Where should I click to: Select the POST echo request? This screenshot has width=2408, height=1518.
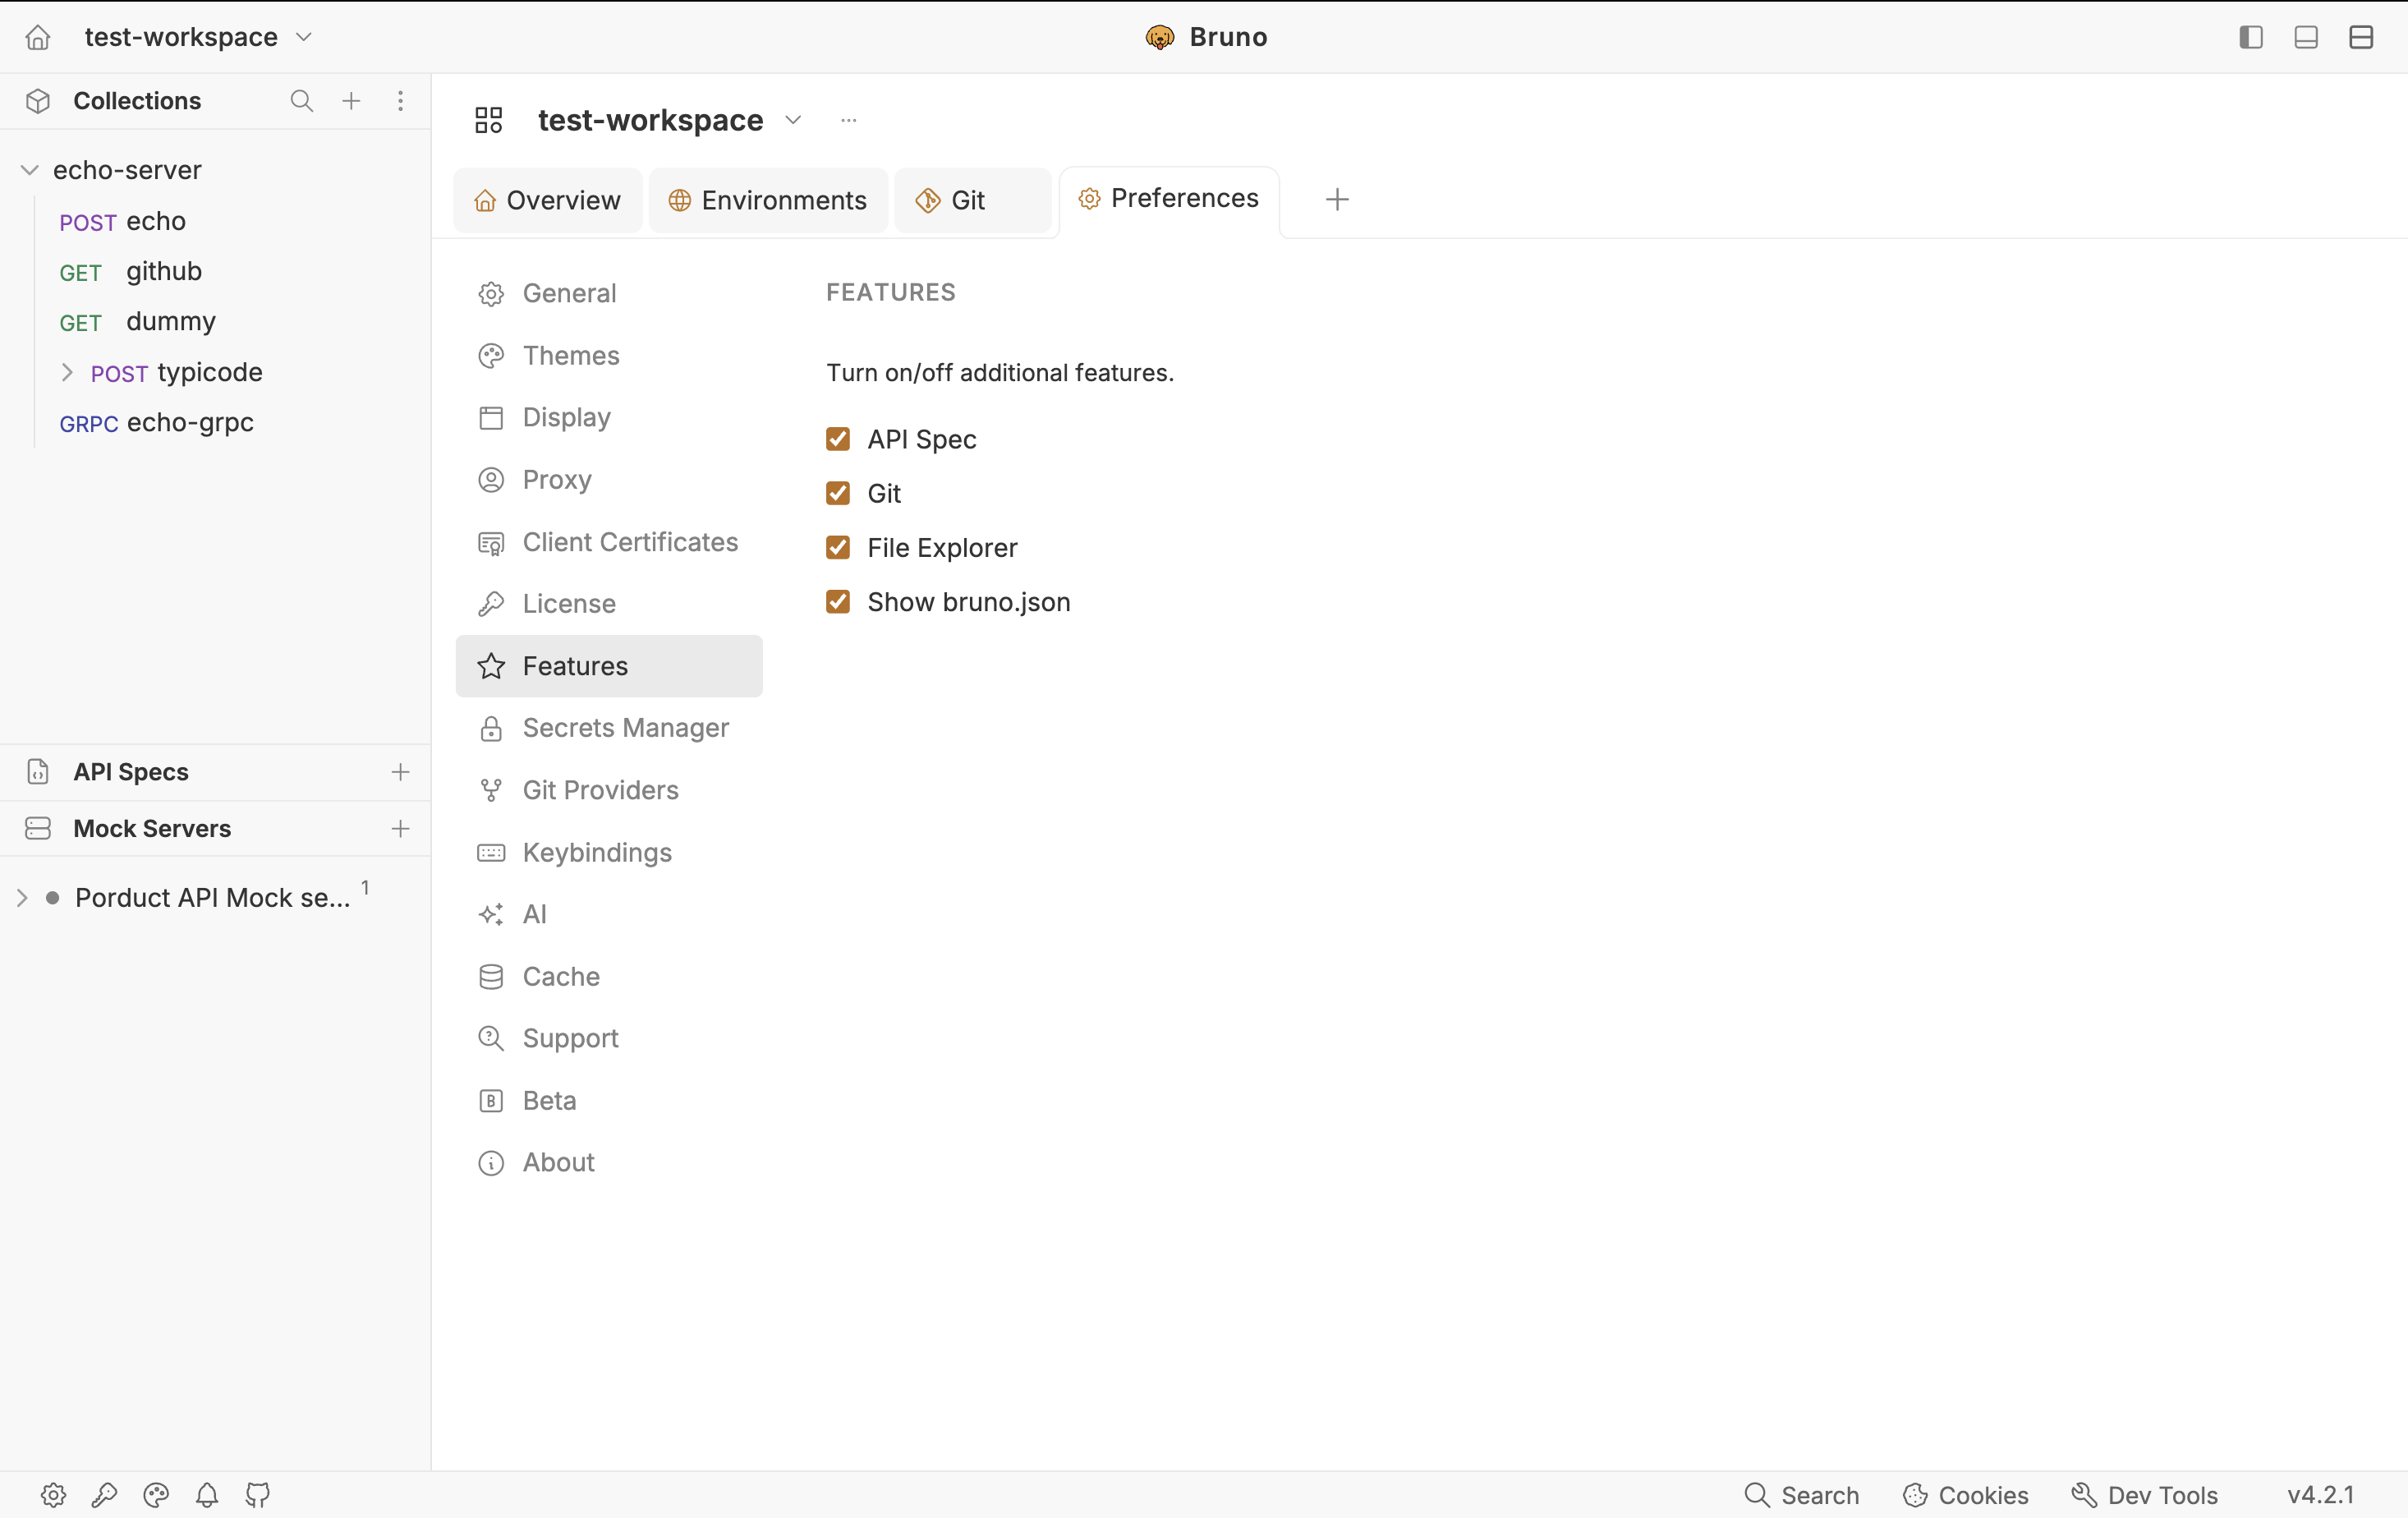(x=122, y=221)
